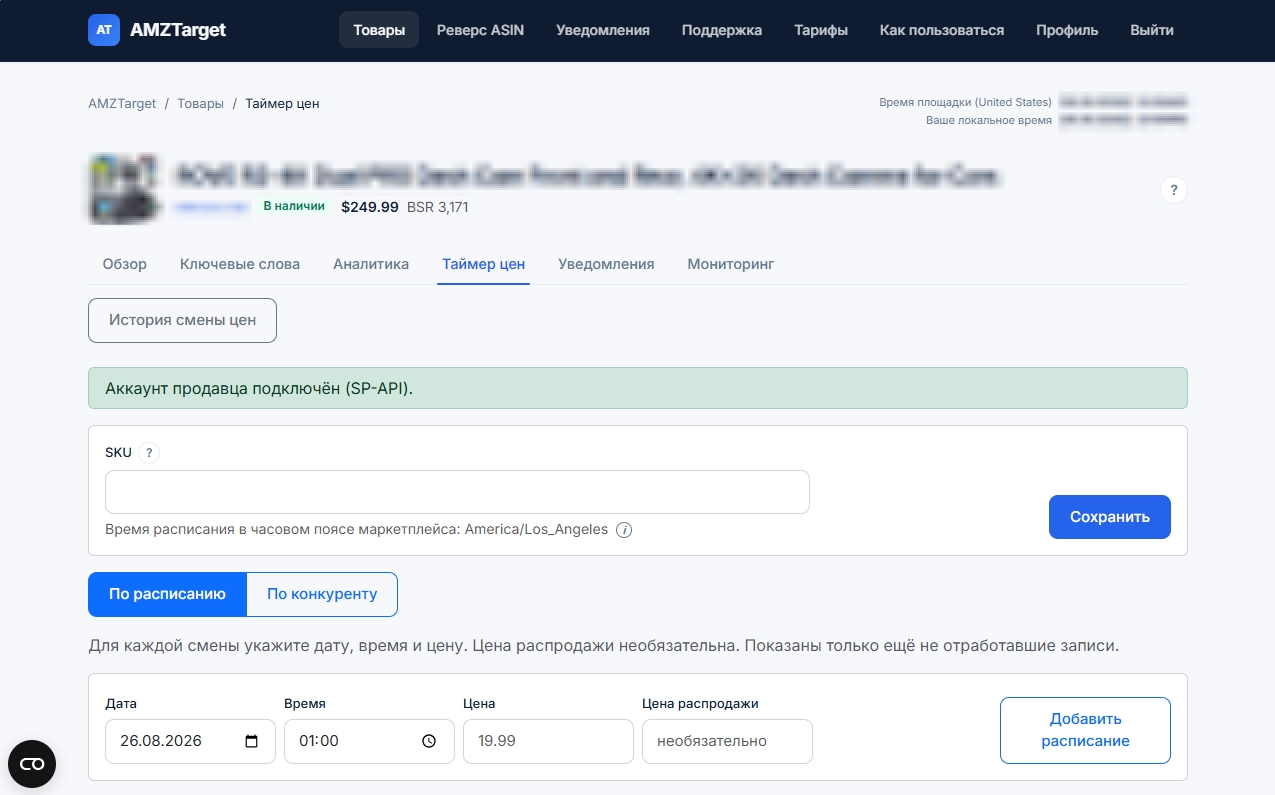Screen dimensions: 1275x795
Task: Click the BSR 3,171 text
Action: (438, 207)
